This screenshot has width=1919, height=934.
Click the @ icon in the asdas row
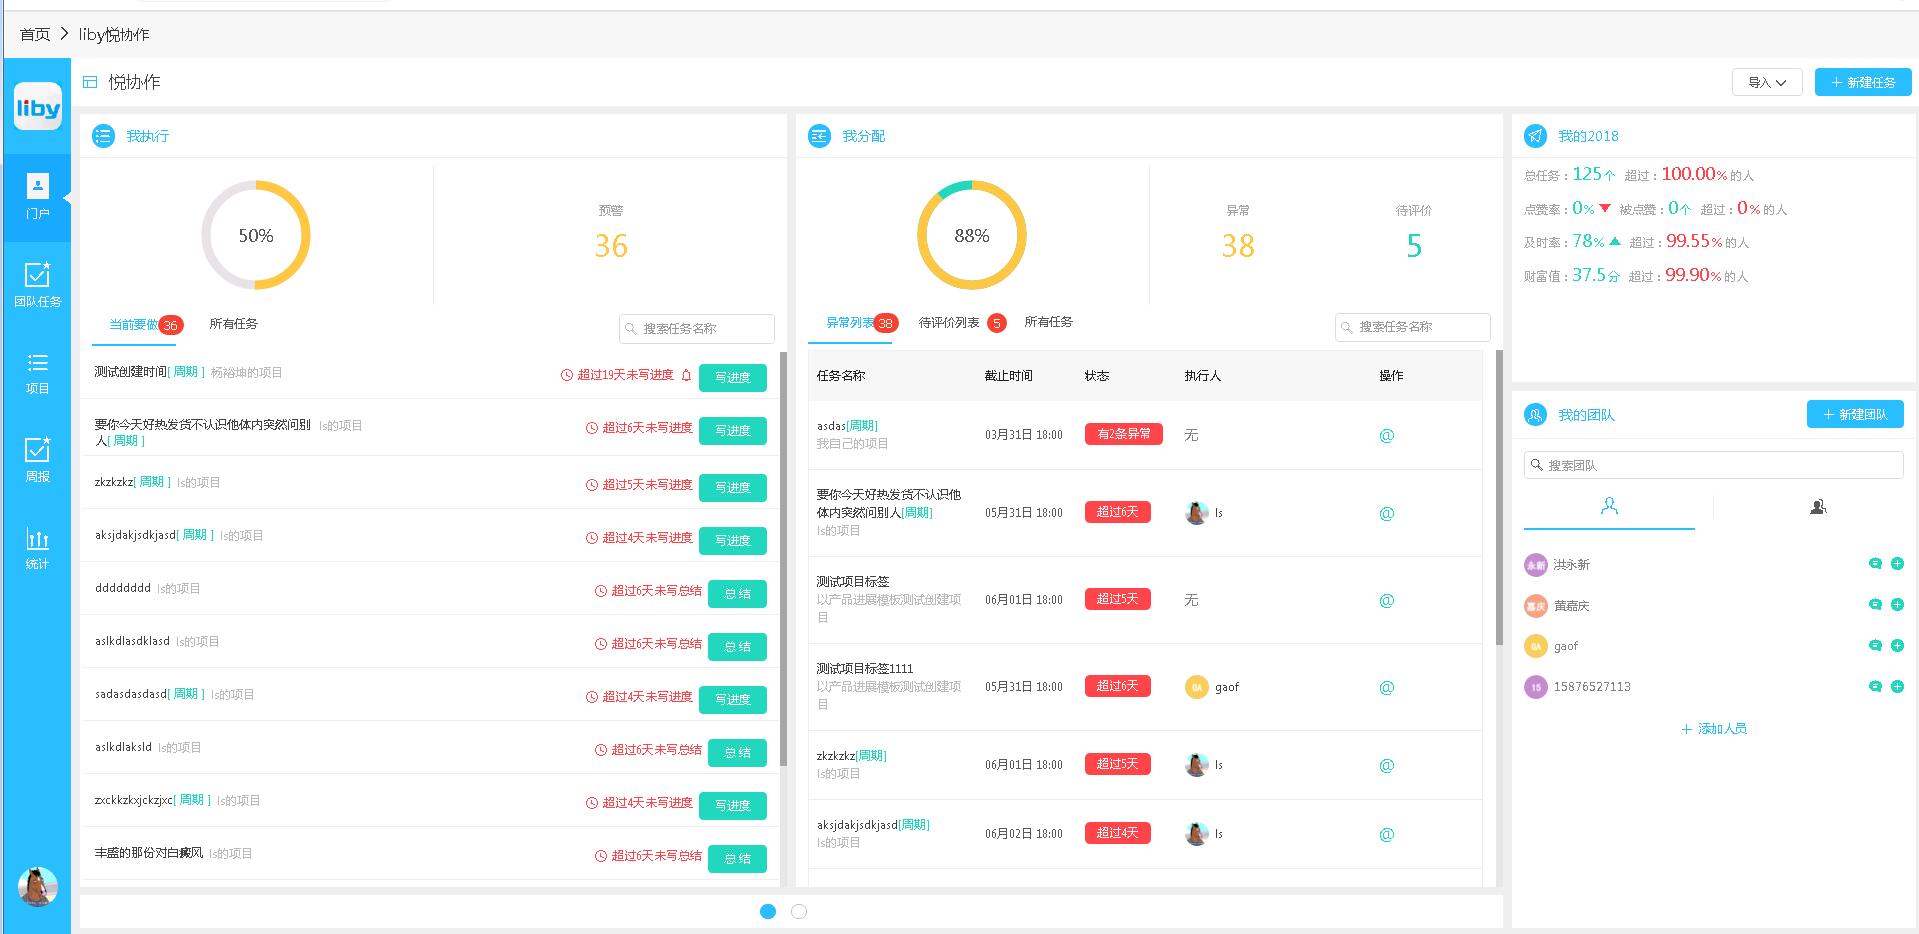pyautogui.click(x=1386, y=435)
